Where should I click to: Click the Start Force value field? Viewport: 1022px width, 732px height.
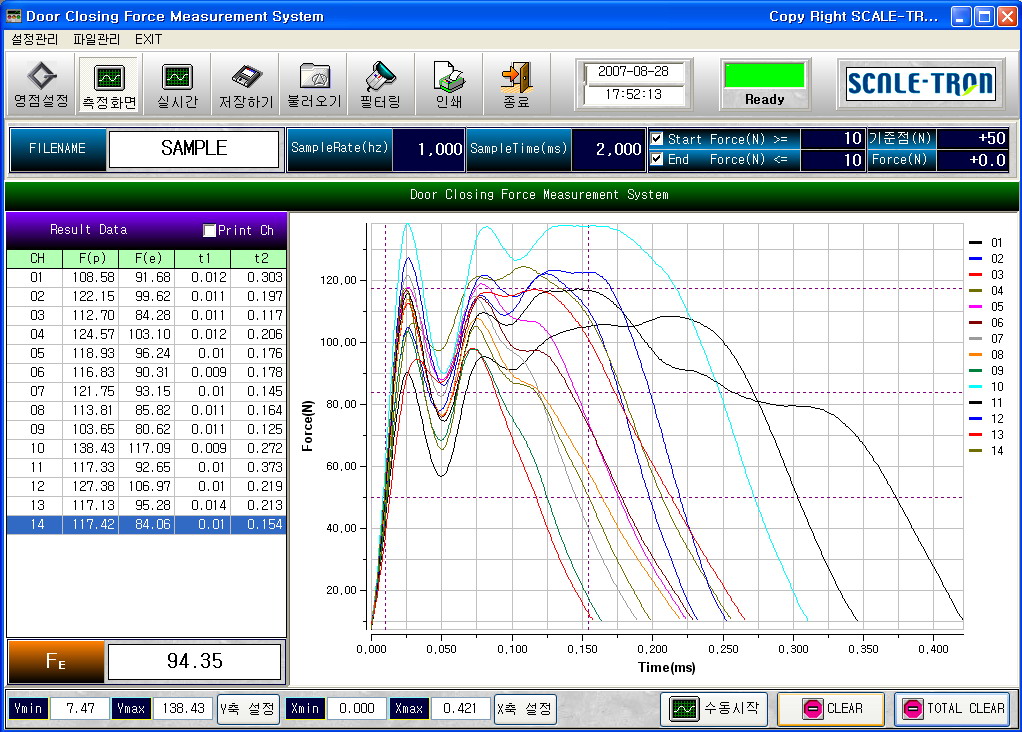[x=832, y=138]
